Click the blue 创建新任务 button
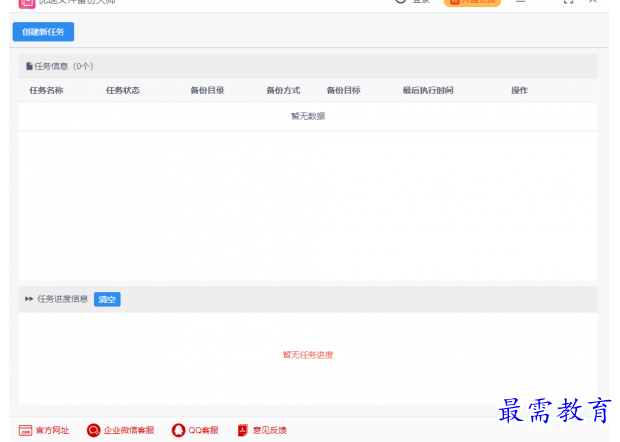The width and height of the screenshot is (620, 442). 43,32
